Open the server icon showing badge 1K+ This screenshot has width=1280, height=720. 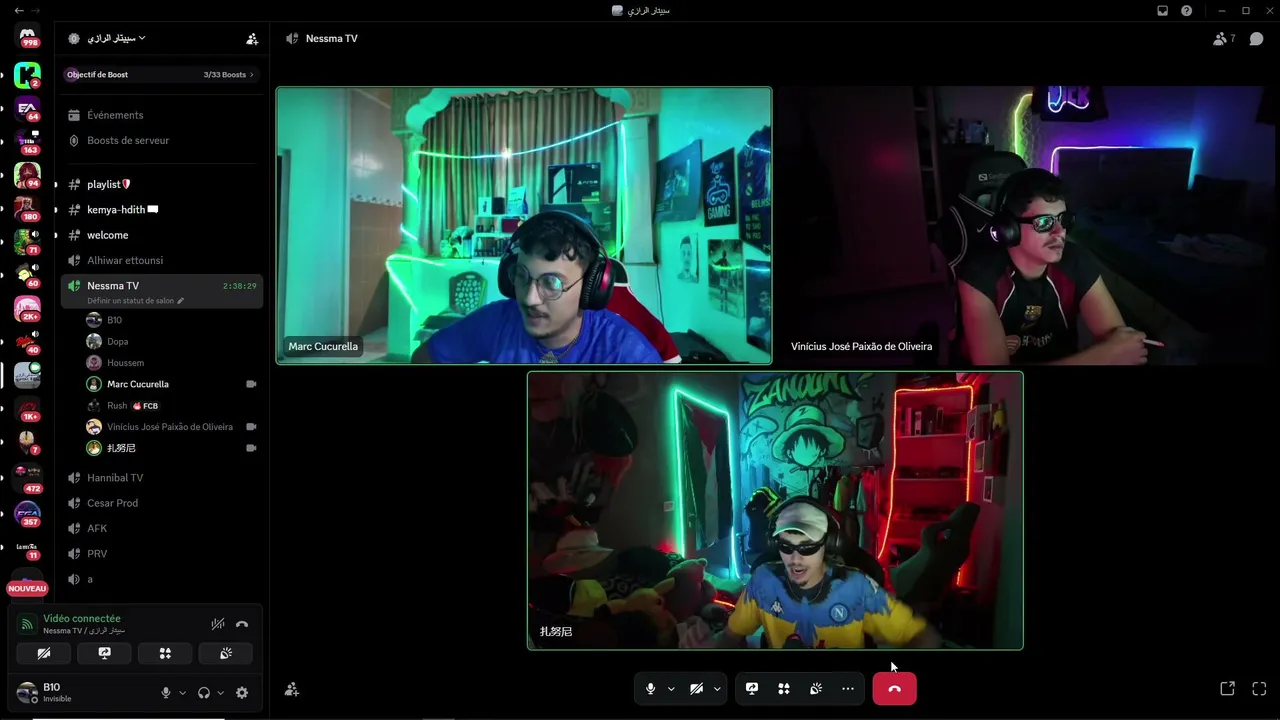click(28, 408)
